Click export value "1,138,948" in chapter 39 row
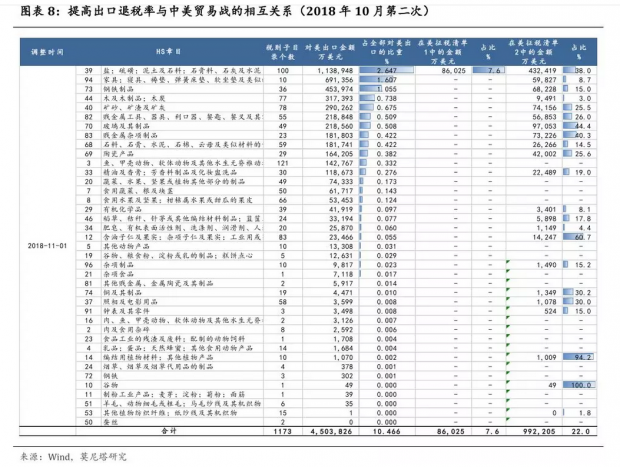 (335, 71)
